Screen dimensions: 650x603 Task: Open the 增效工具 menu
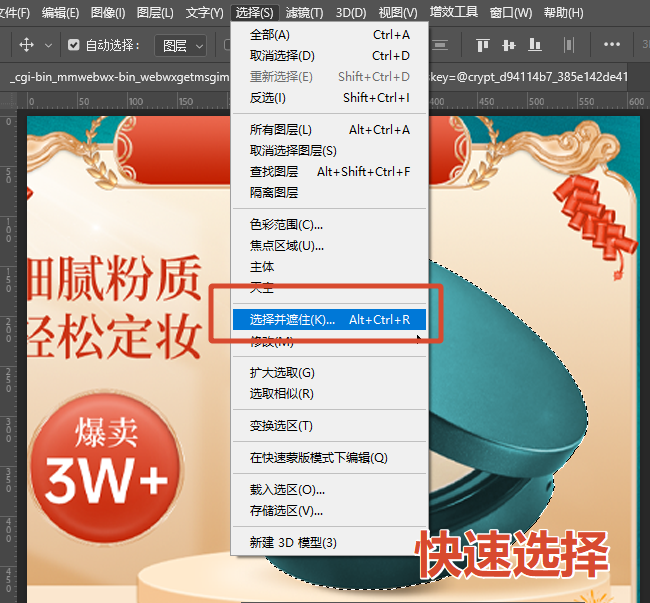coord(454,12)
